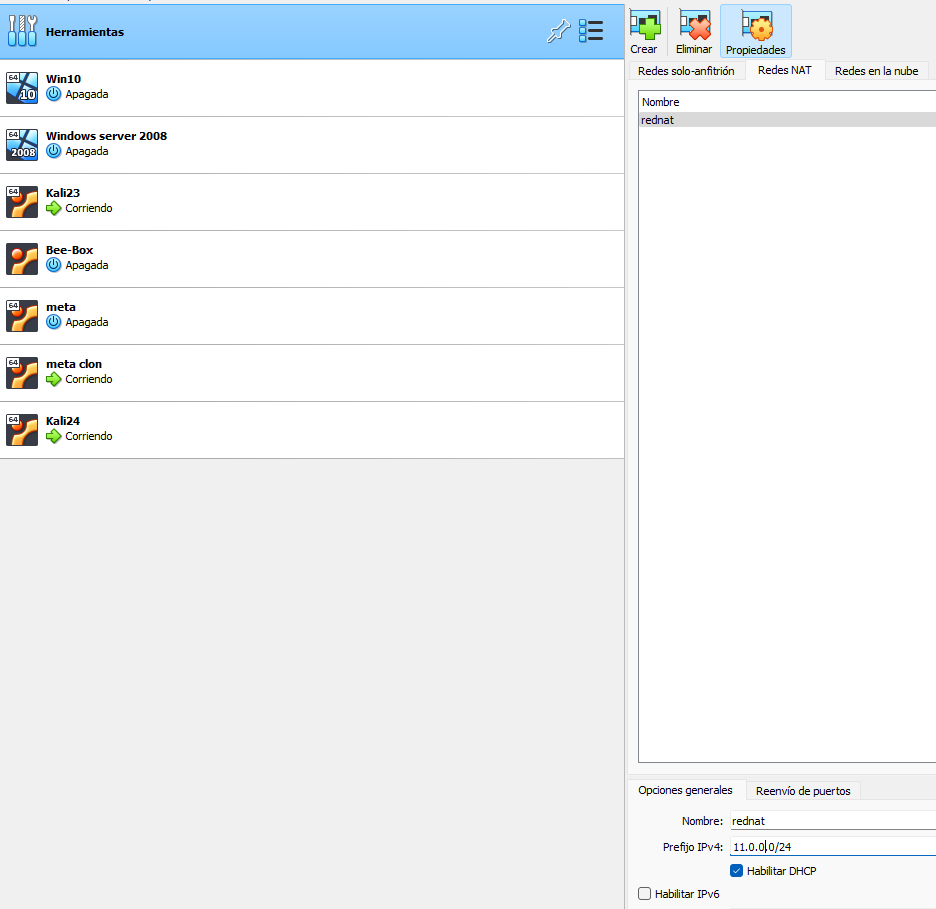Click Herramientas label text

(x=85, y=32)
